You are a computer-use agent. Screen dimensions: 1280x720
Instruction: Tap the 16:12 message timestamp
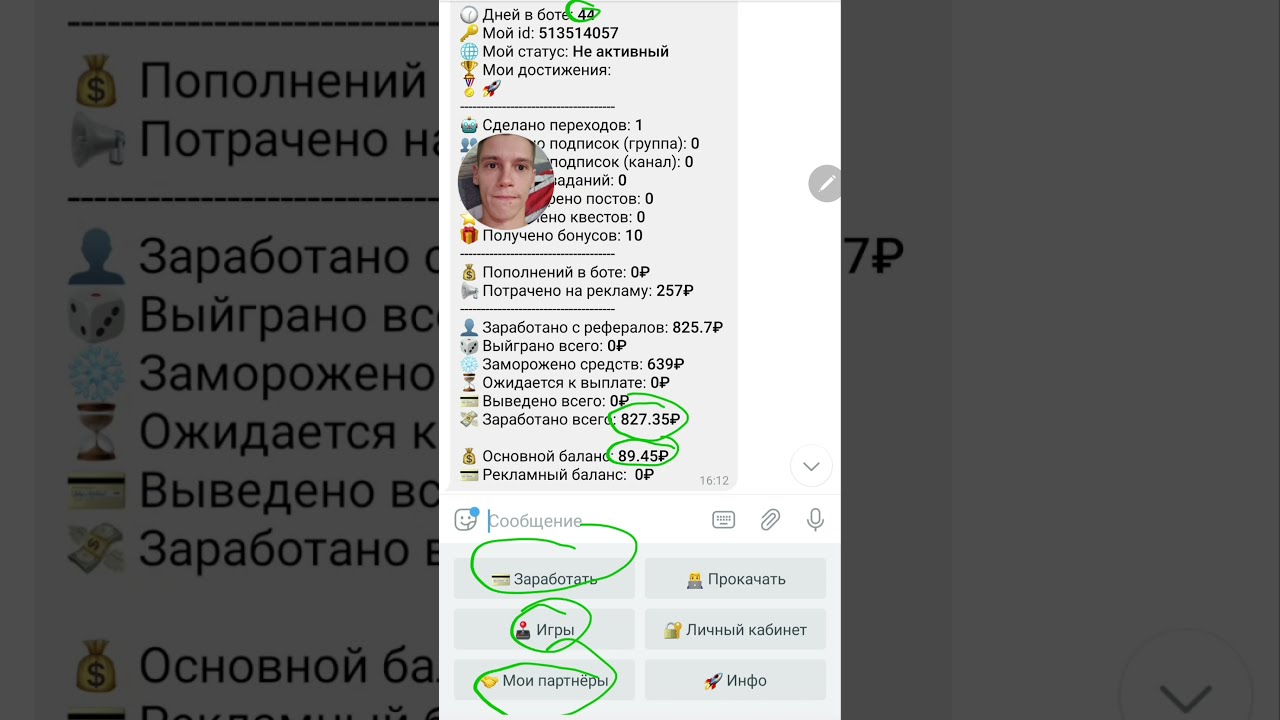pos(714,481)
